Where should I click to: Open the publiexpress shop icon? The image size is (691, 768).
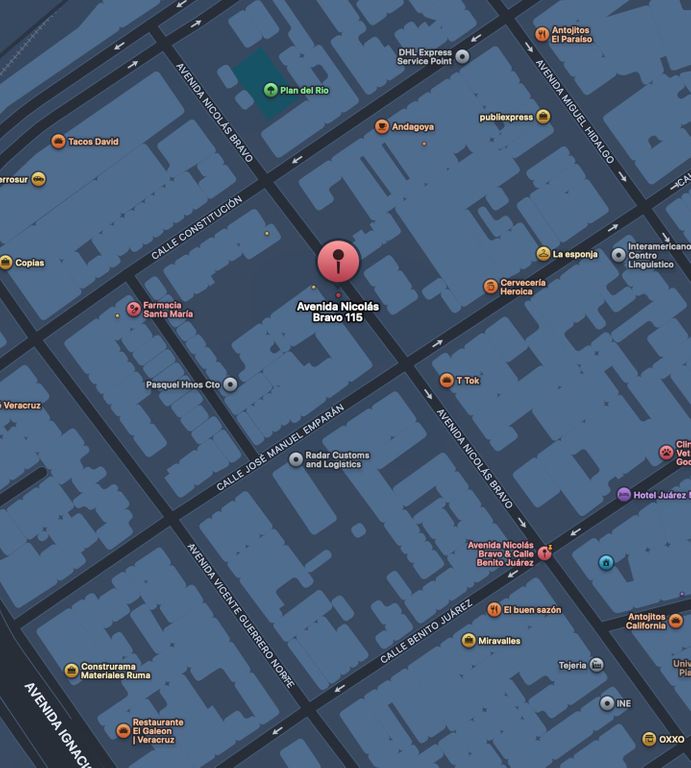pyautogui.click(x=543, y=117)
